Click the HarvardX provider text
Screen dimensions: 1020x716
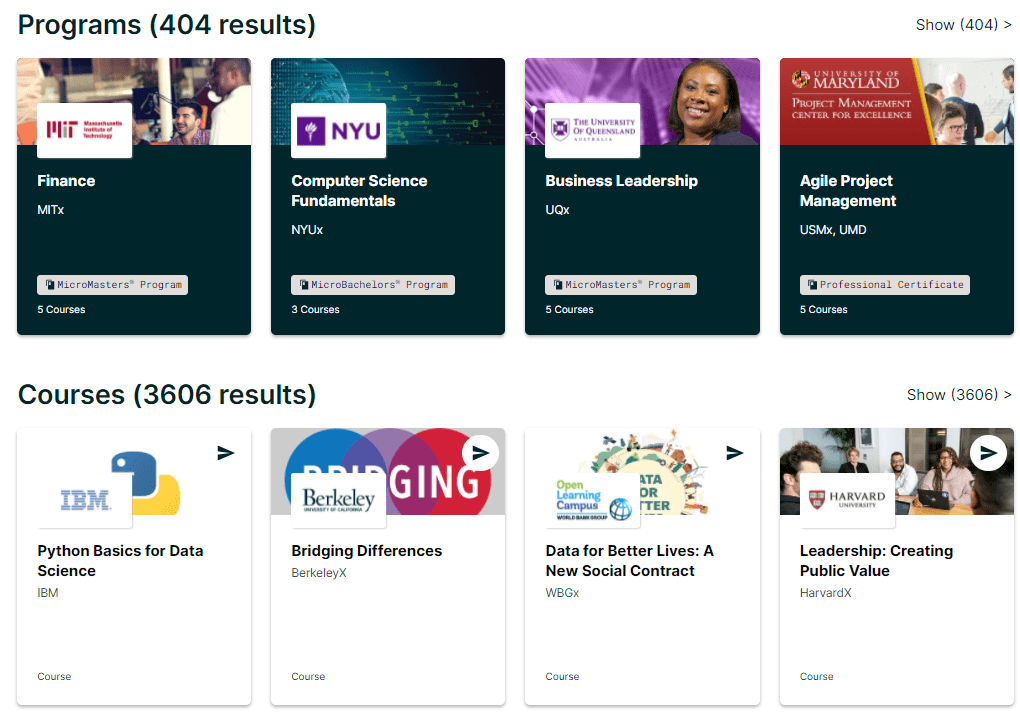coord(825,593)
